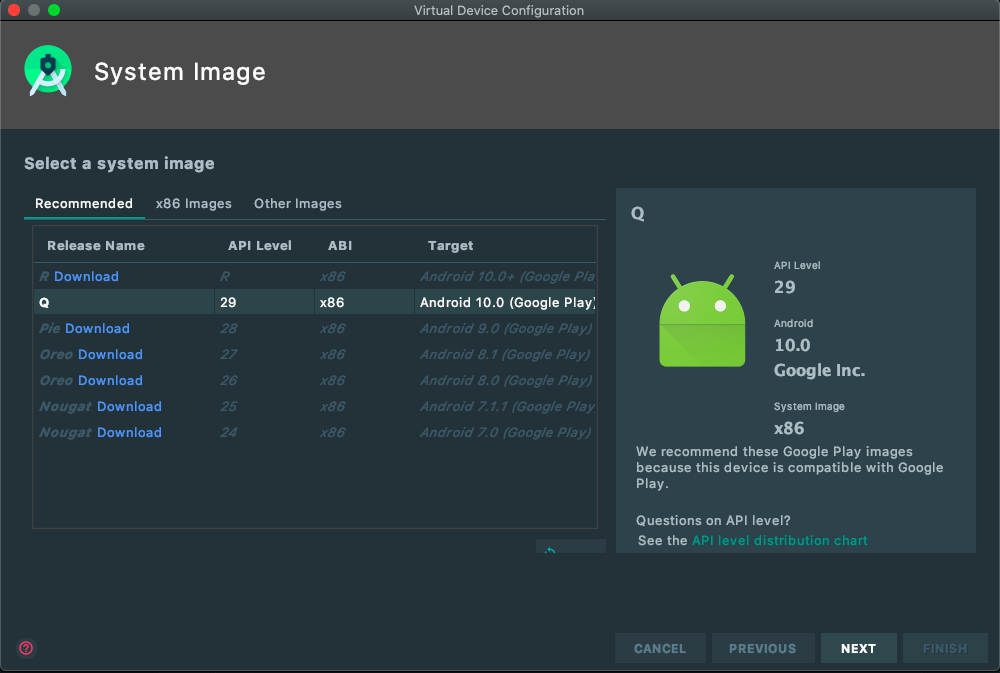Download the Nougat API 25 image
The width and height of the screenshot is (1000, 673).
point(129,406)
